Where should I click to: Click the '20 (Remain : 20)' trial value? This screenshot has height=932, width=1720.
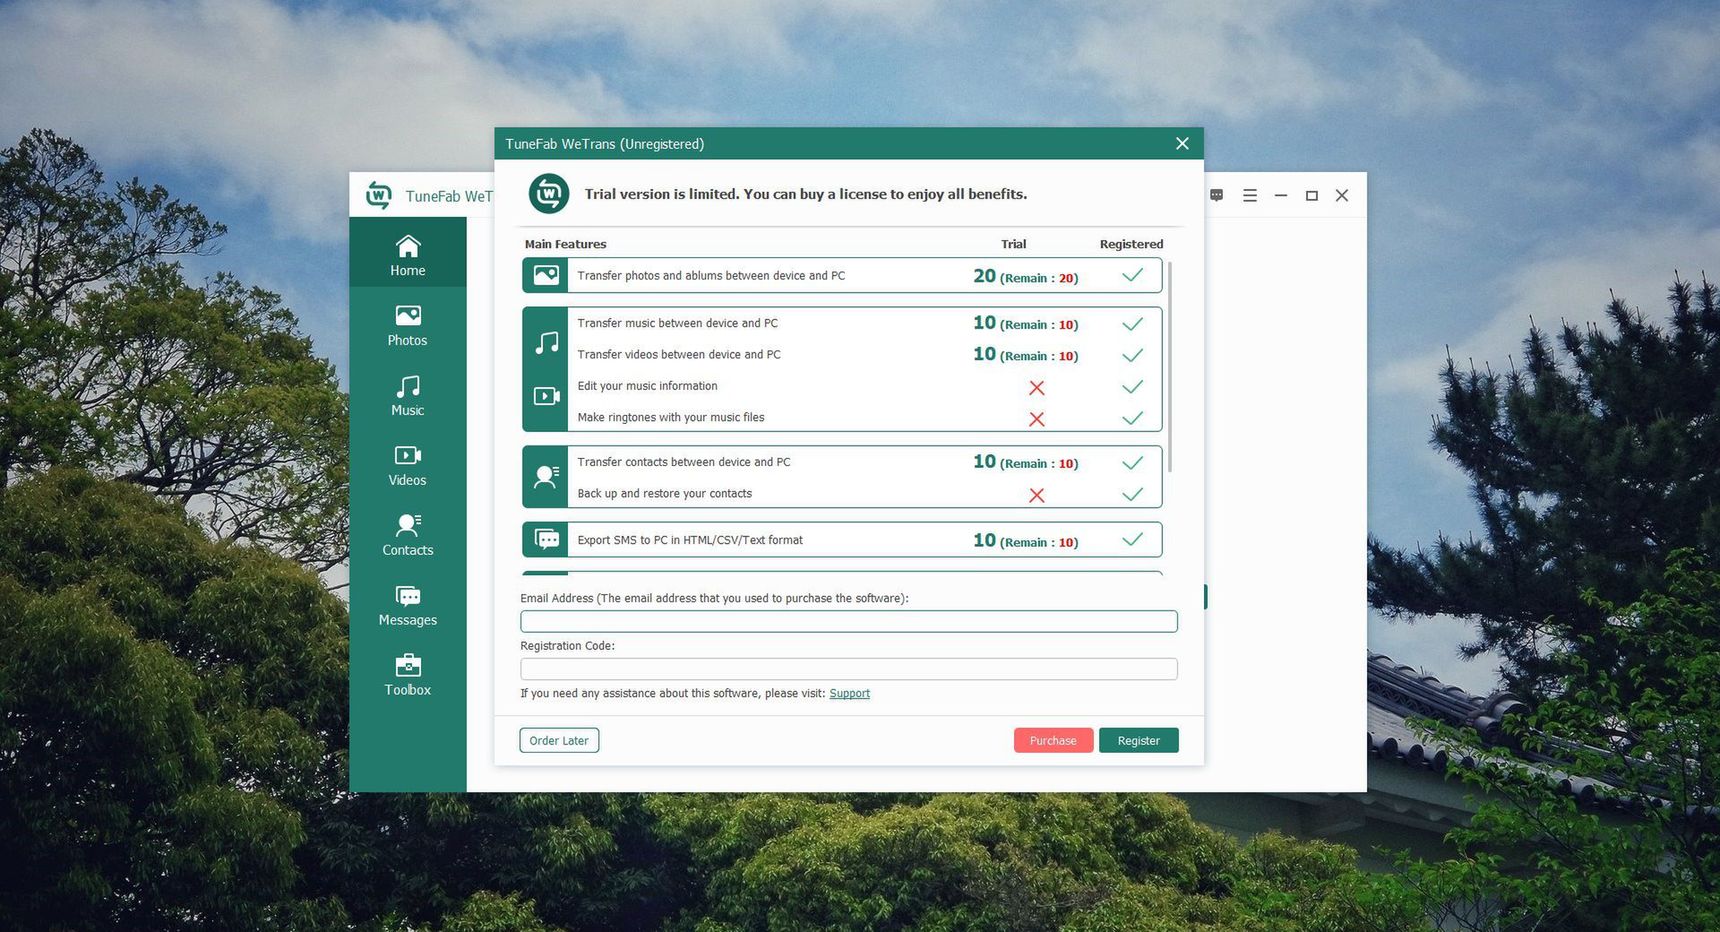point(1026,276)
